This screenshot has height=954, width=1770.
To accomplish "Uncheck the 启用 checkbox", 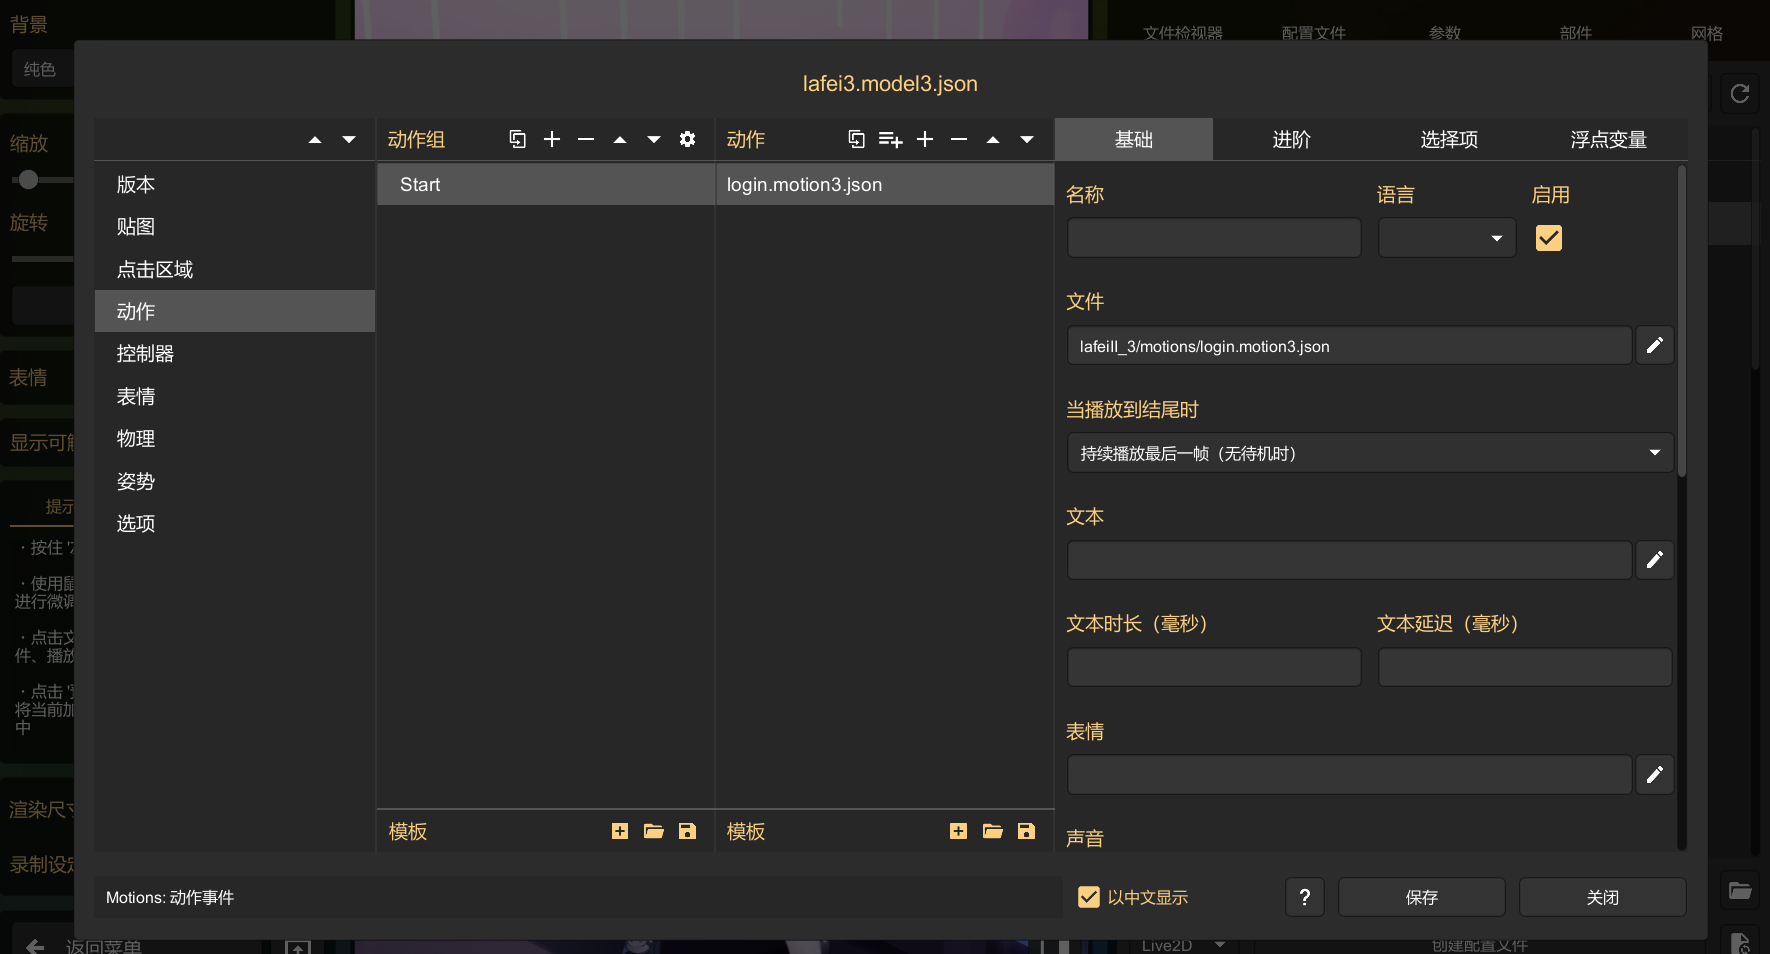I will tap(1548, 238).
